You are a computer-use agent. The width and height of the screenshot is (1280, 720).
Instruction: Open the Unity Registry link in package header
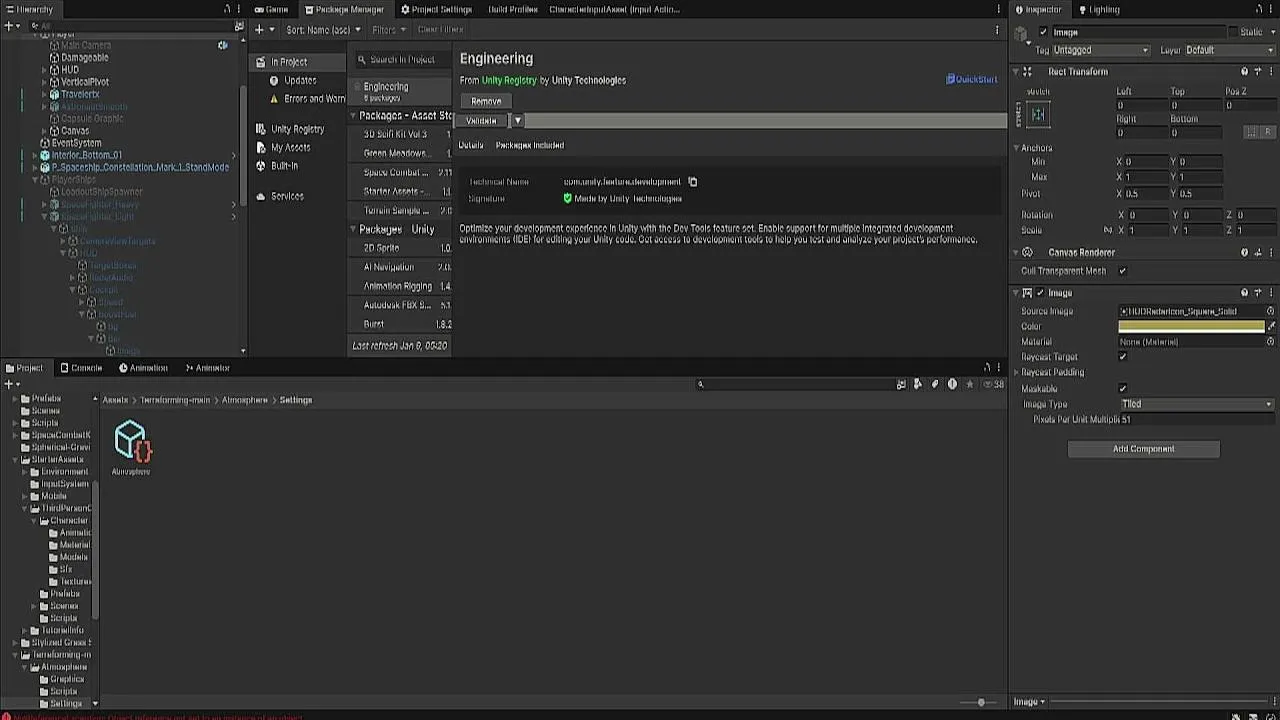(509, 80)
